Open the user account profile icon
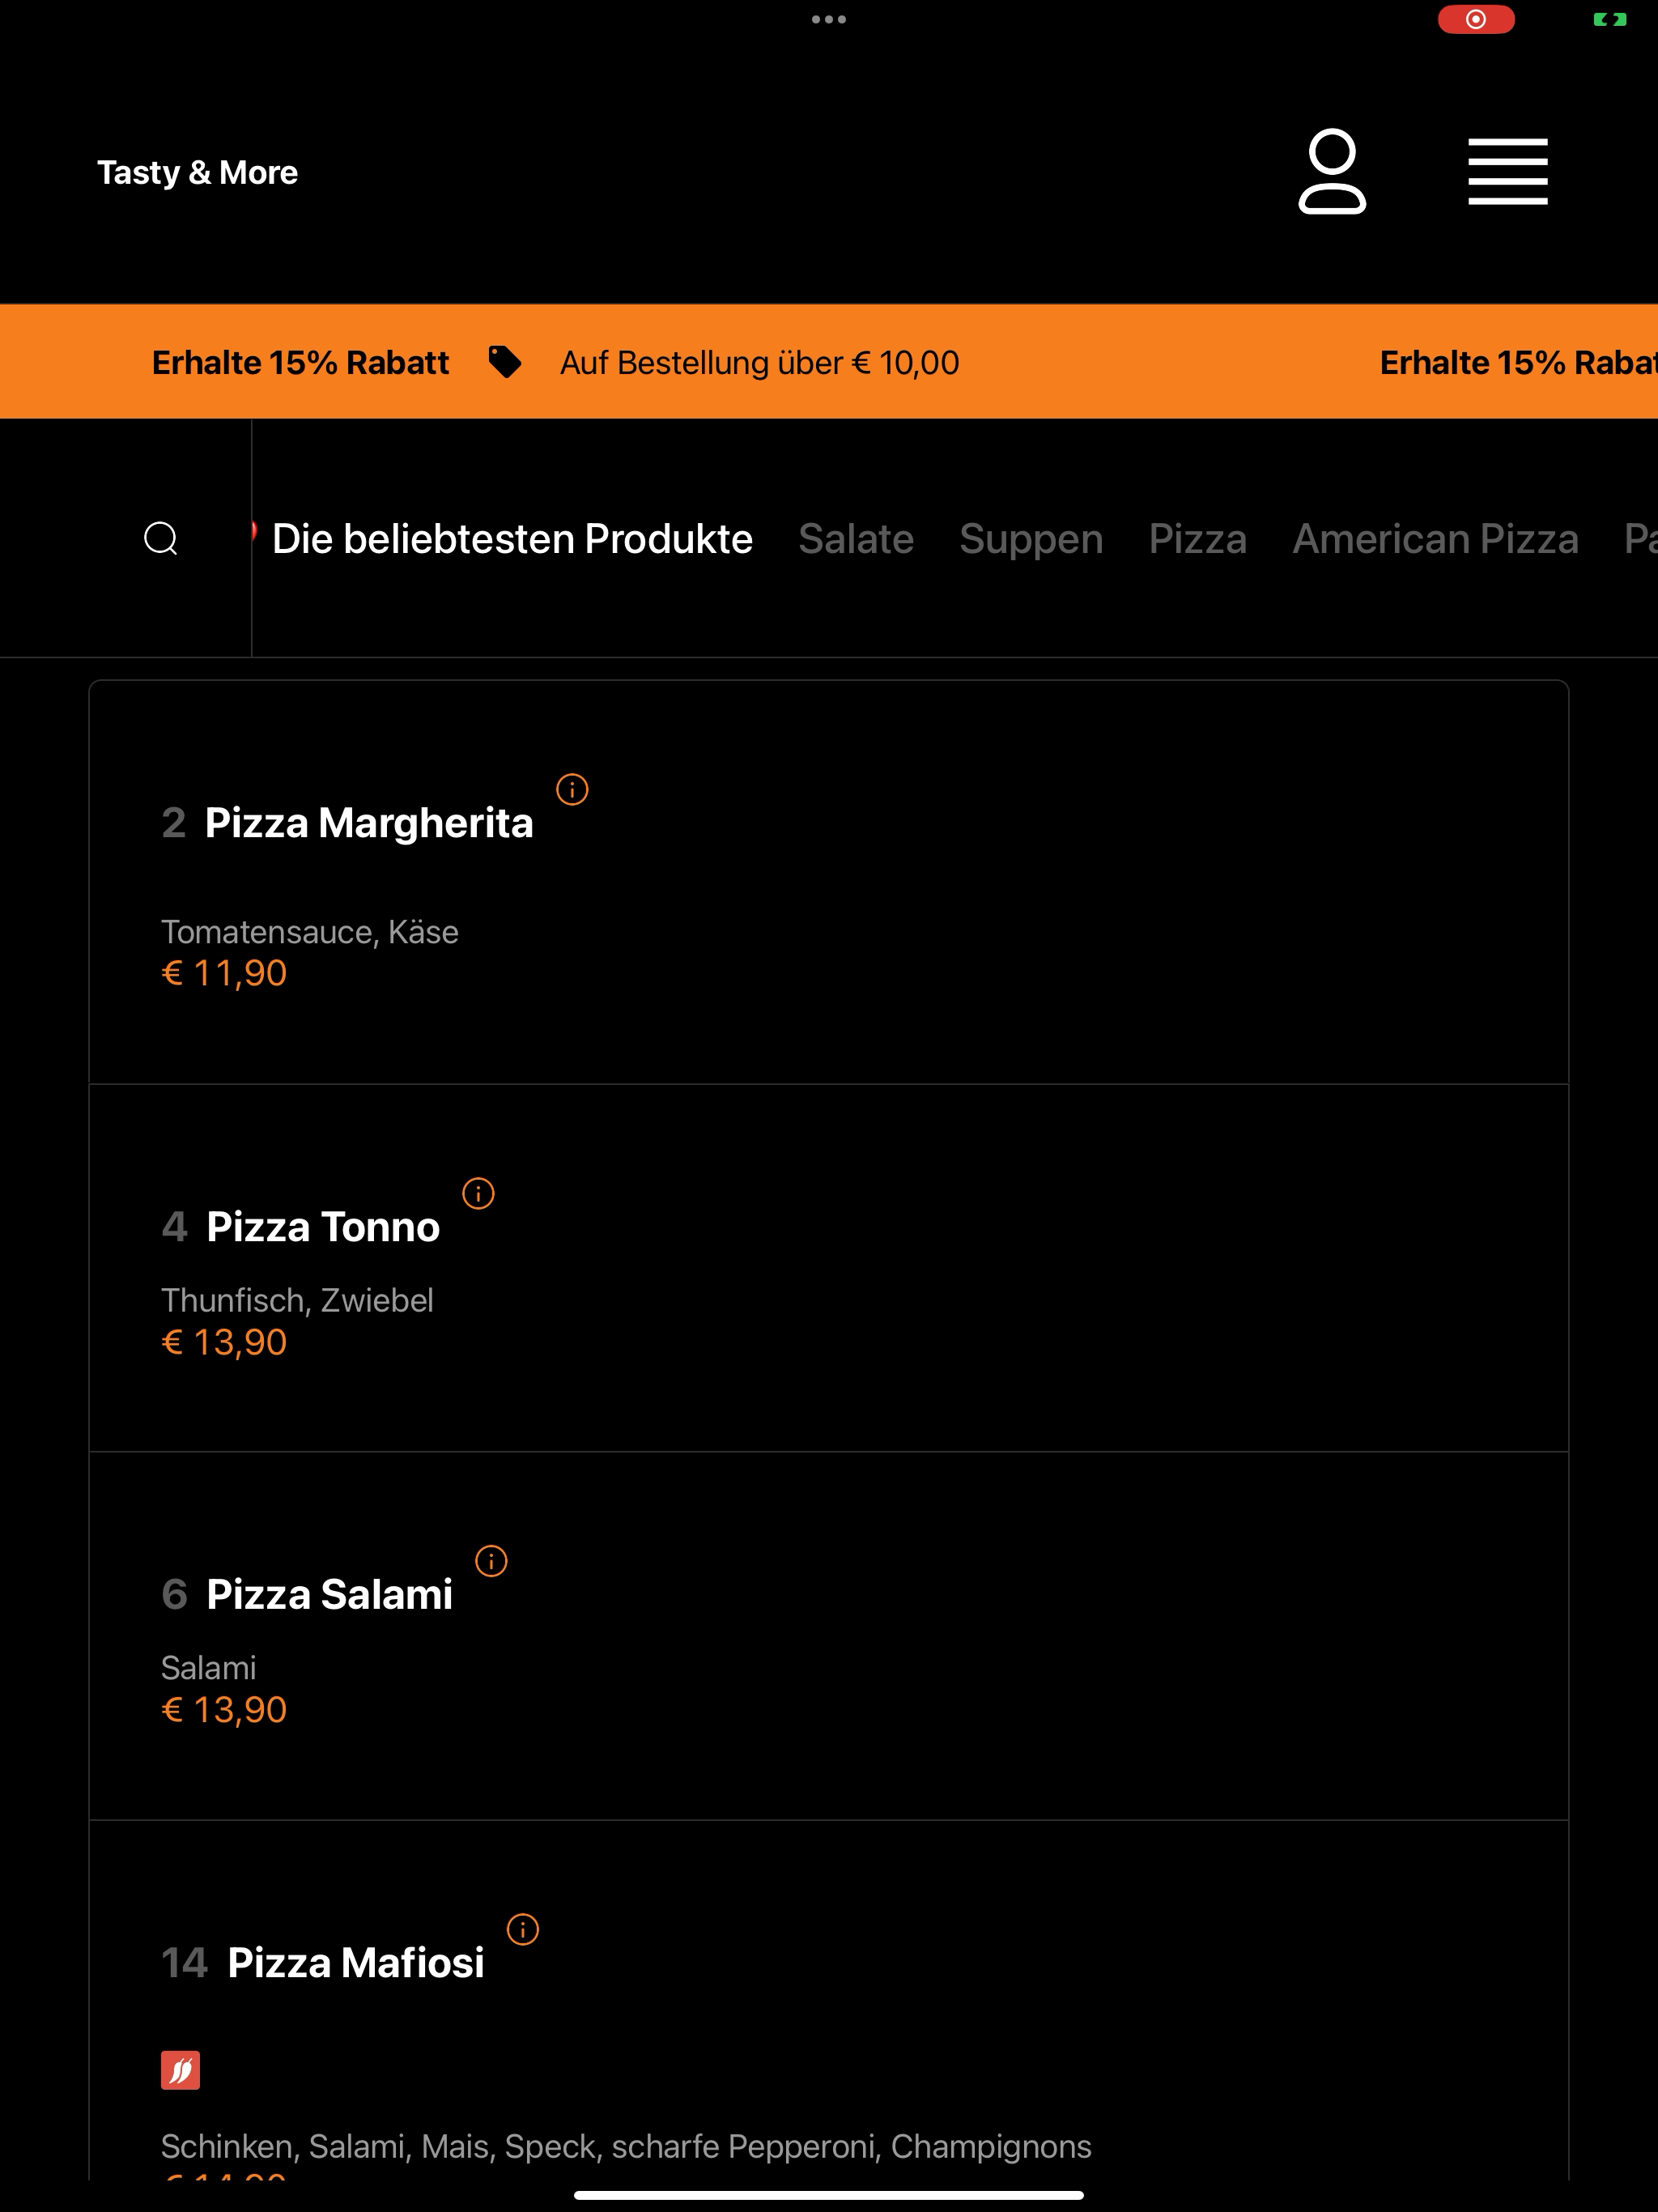The height and width of the screenshot is (2212, 1658). coord(1331,172)
